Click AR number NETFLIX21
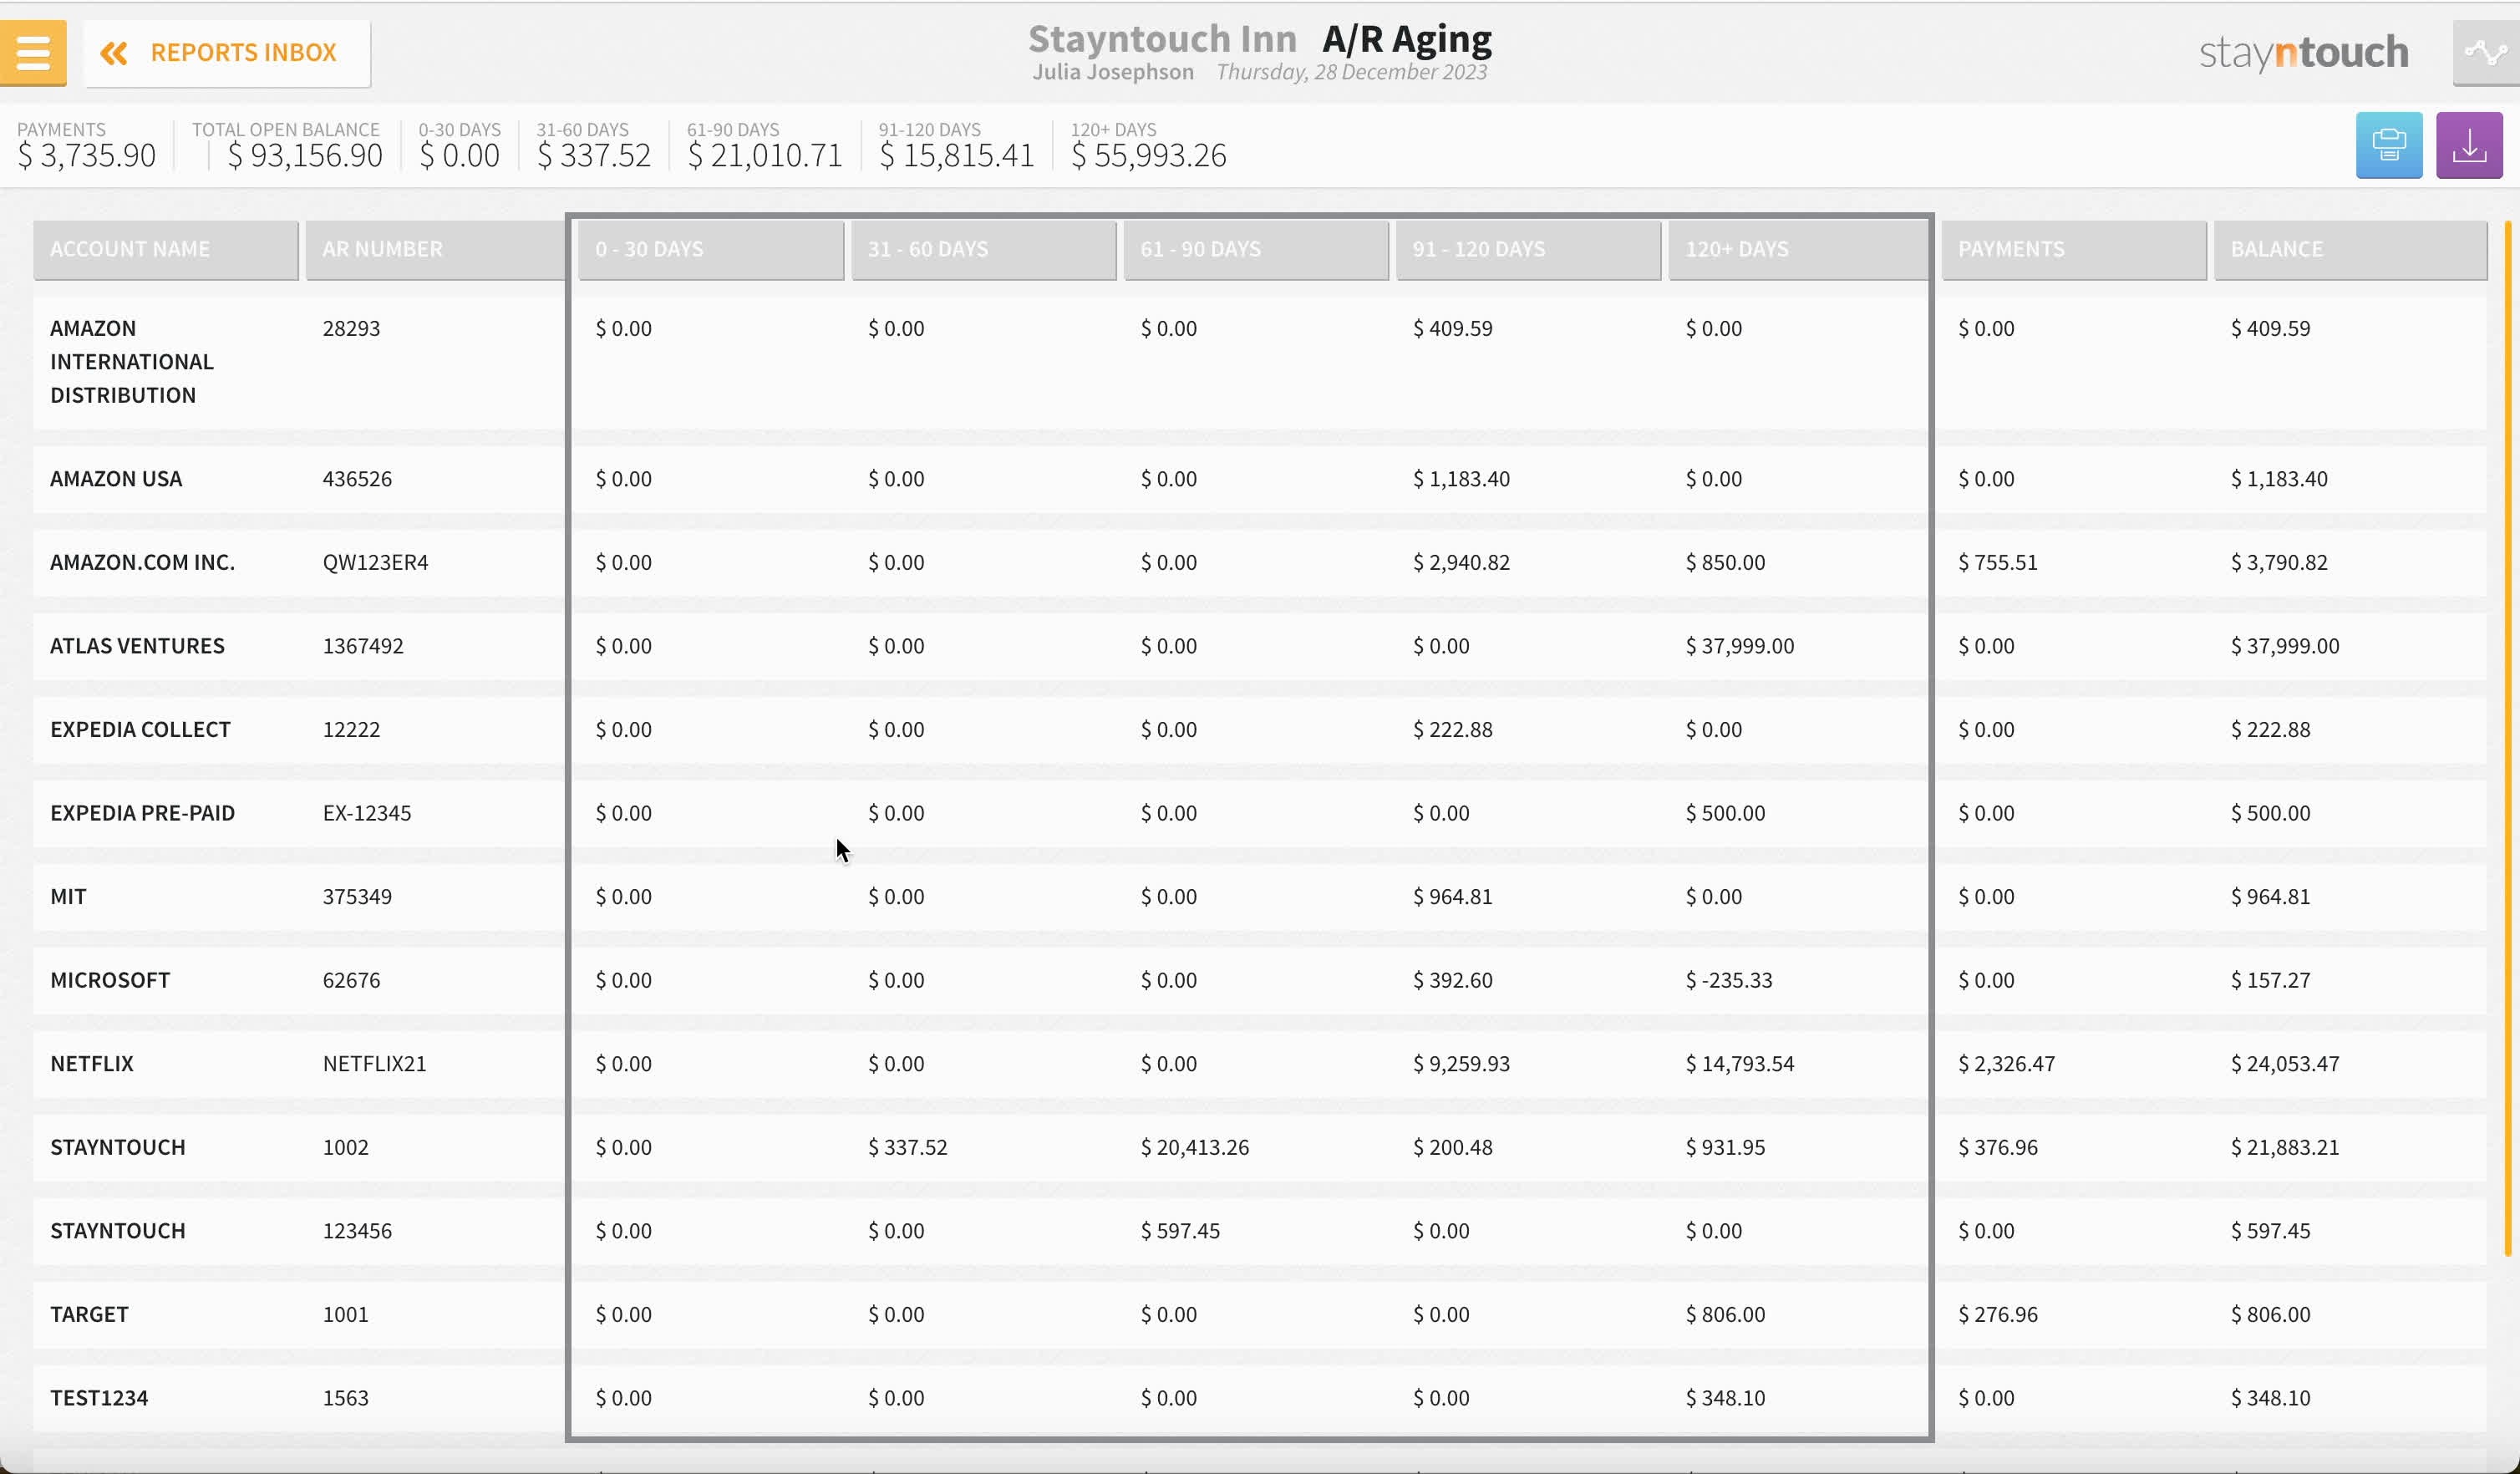The width and height of the screenshot is (2520, 1474). 374,1064
